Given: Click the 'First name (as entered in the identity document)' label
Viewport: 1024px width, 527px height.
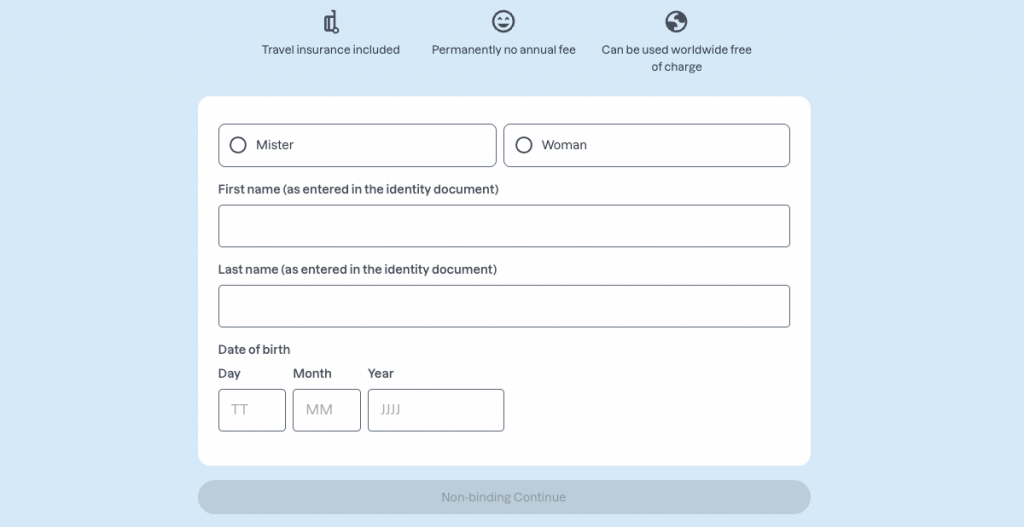Looking at the screenshot, I should click(x=358, y=189).
